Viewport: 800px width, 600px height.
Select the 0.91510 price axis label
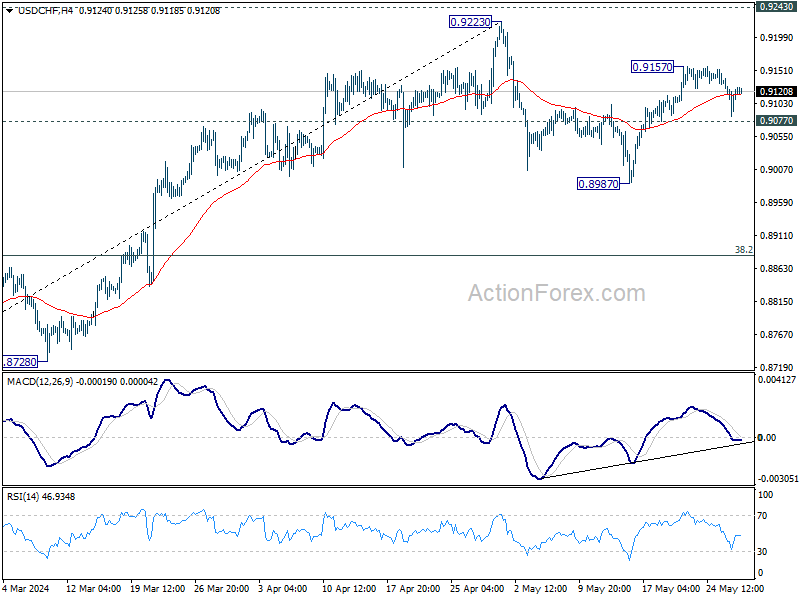[777, 71]
